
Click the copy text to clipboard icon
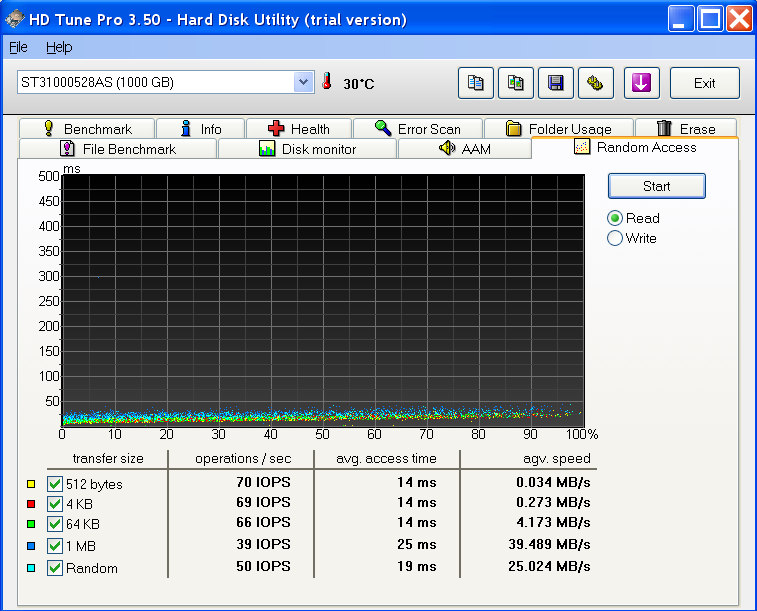476,84
